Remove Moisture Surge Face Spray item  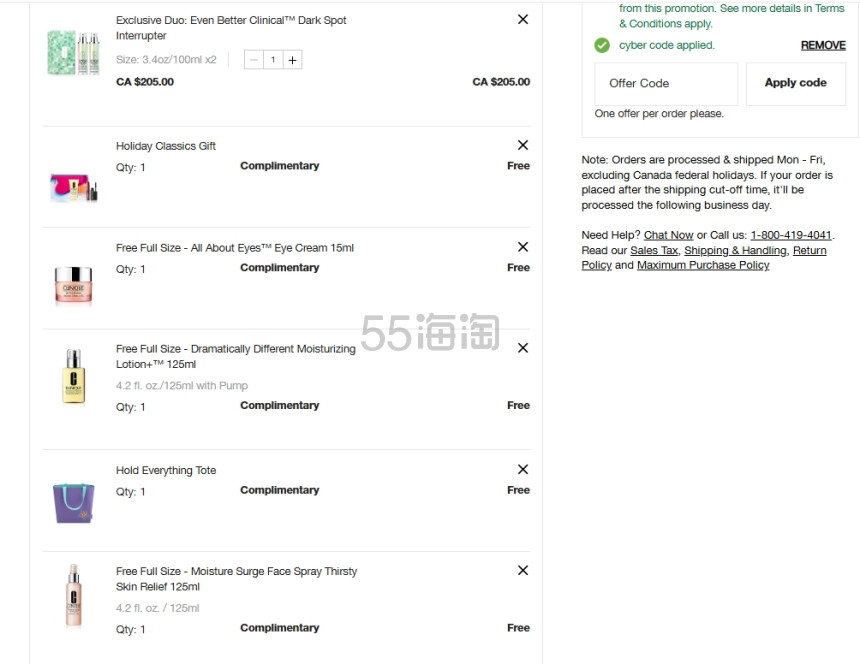click(523, 570)
